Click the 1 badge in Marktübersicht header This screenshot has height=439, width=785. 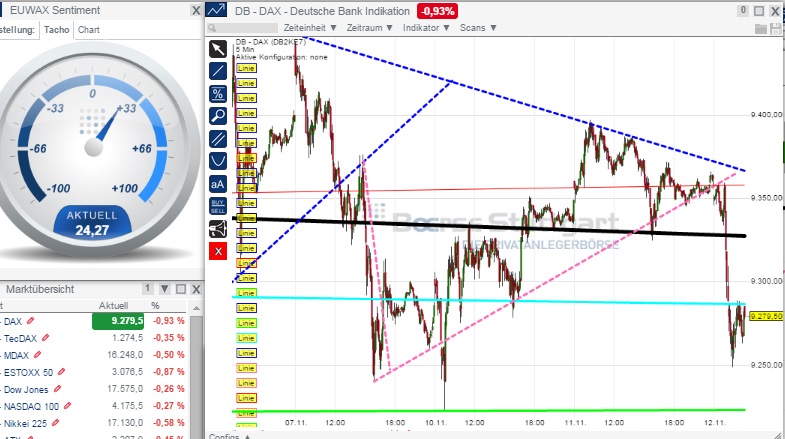(x=148, y=289)
